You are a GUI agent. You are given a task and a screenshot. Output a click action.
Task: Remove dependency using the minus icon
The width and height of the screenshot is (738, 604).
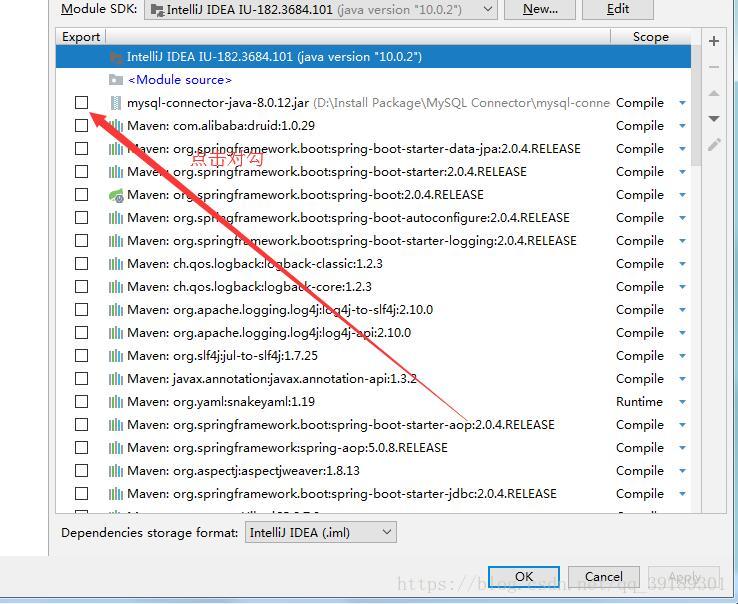[x=714, y=67]
